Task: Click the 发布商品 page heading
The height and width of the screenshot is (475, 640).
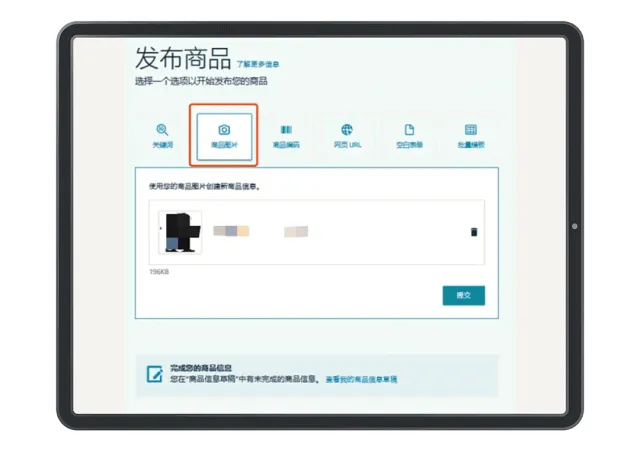Action: pyautogui.click(x=183, y=58)
